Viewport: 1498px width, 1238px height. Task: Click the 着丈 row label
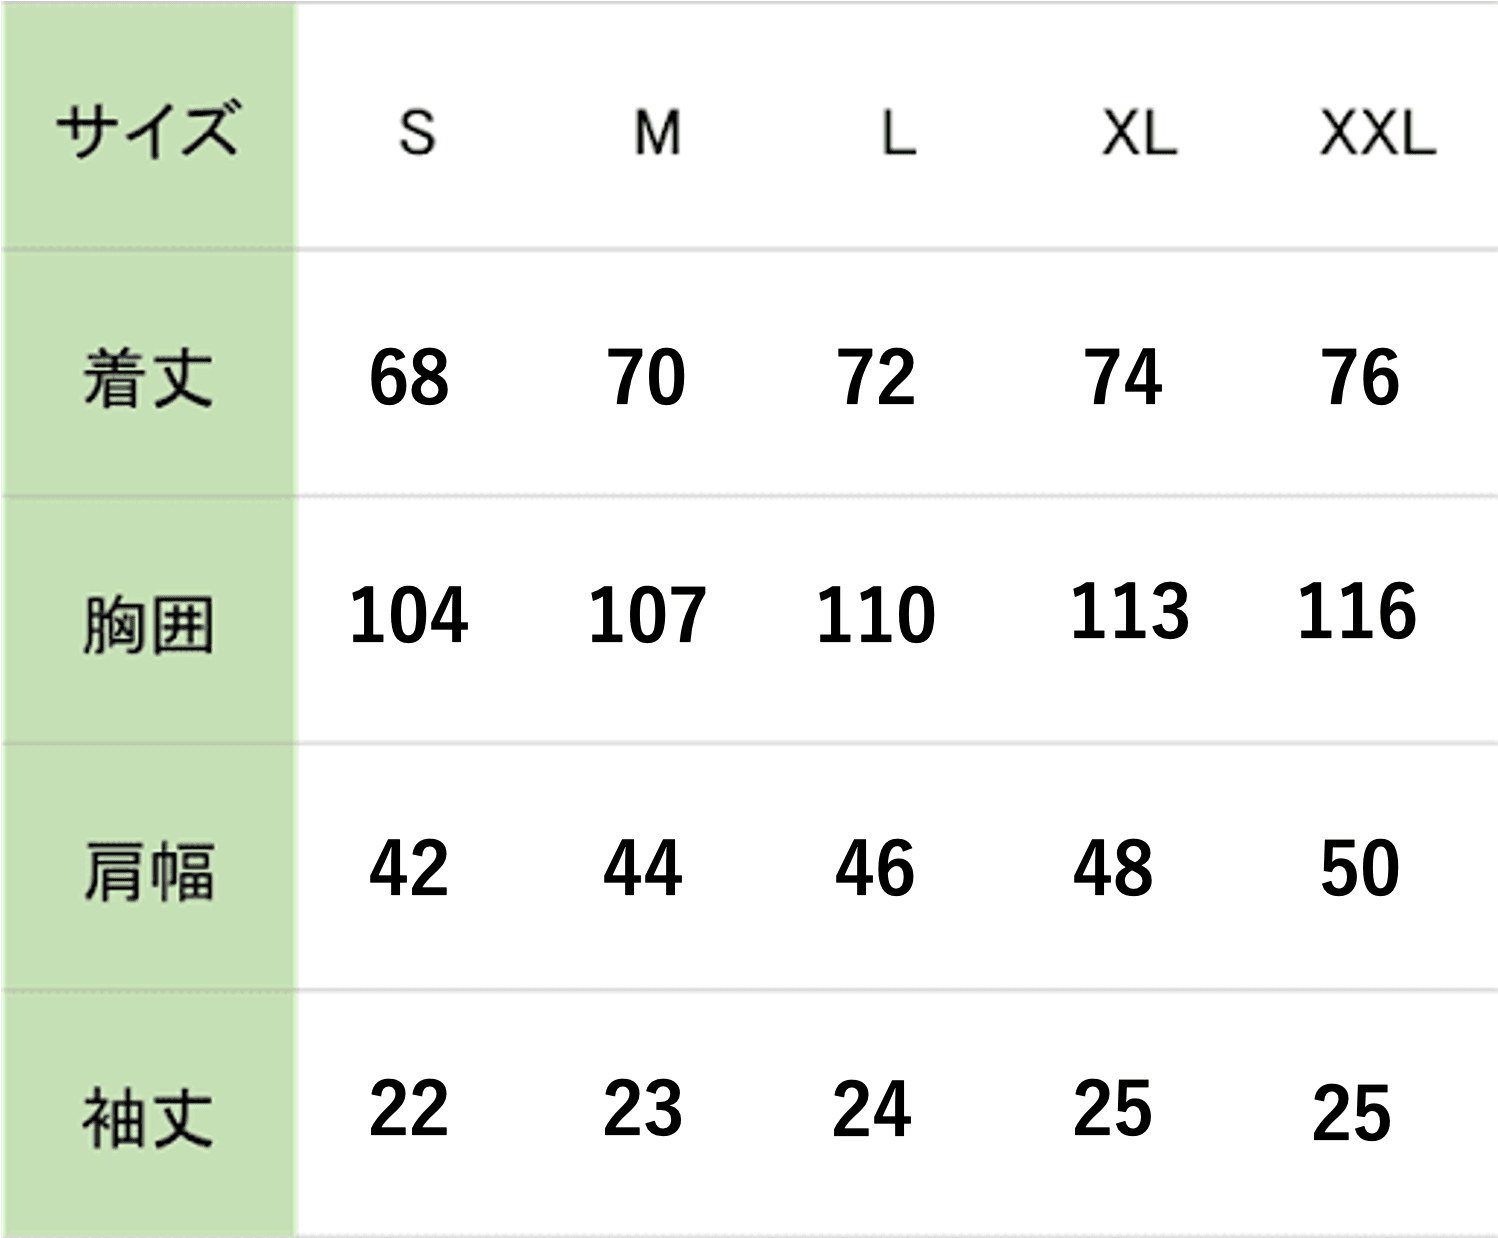coord(148,378)
